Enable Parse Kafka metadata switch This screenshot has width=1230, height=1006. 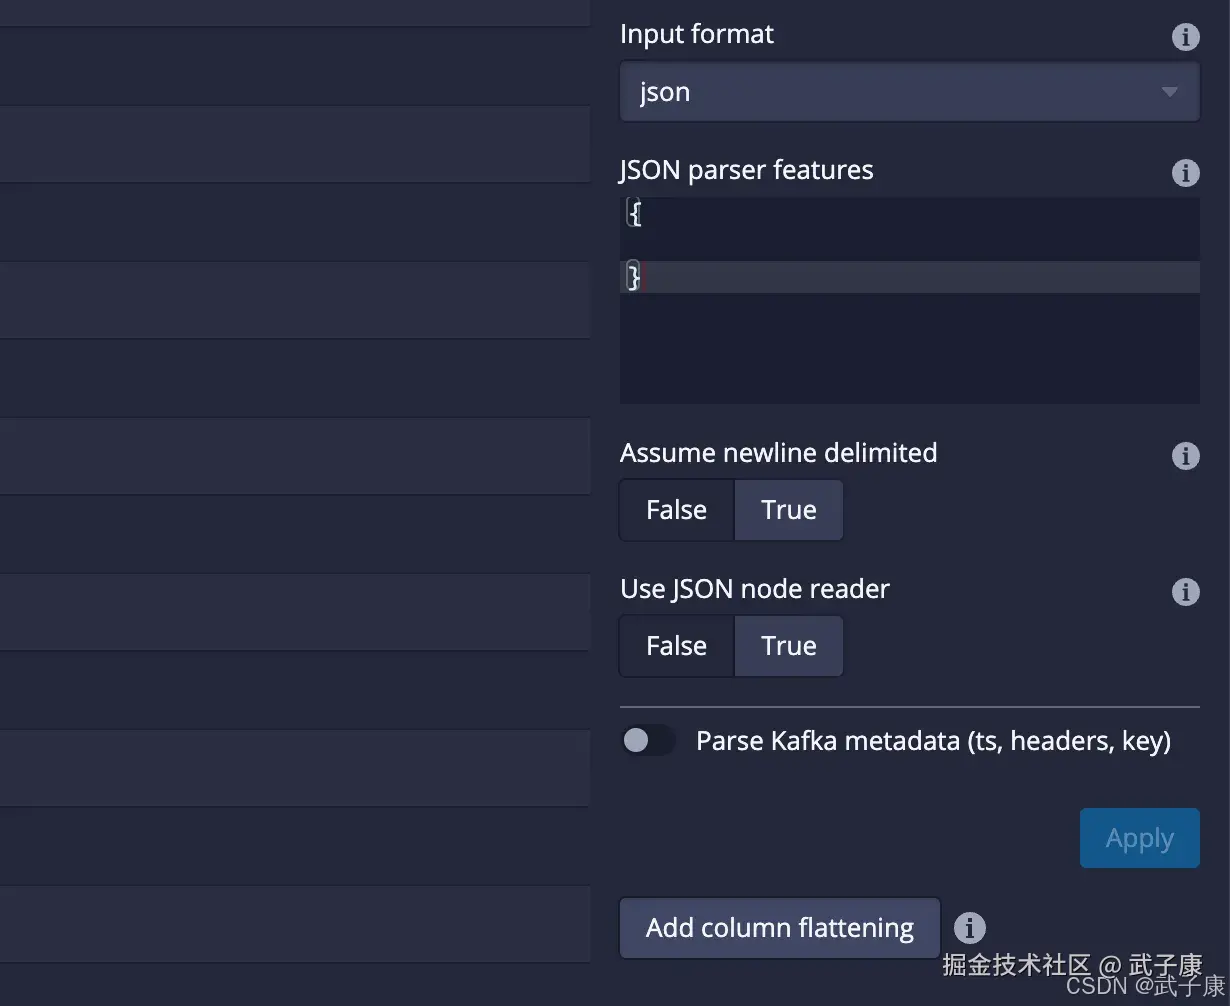(x=648, y=740)
